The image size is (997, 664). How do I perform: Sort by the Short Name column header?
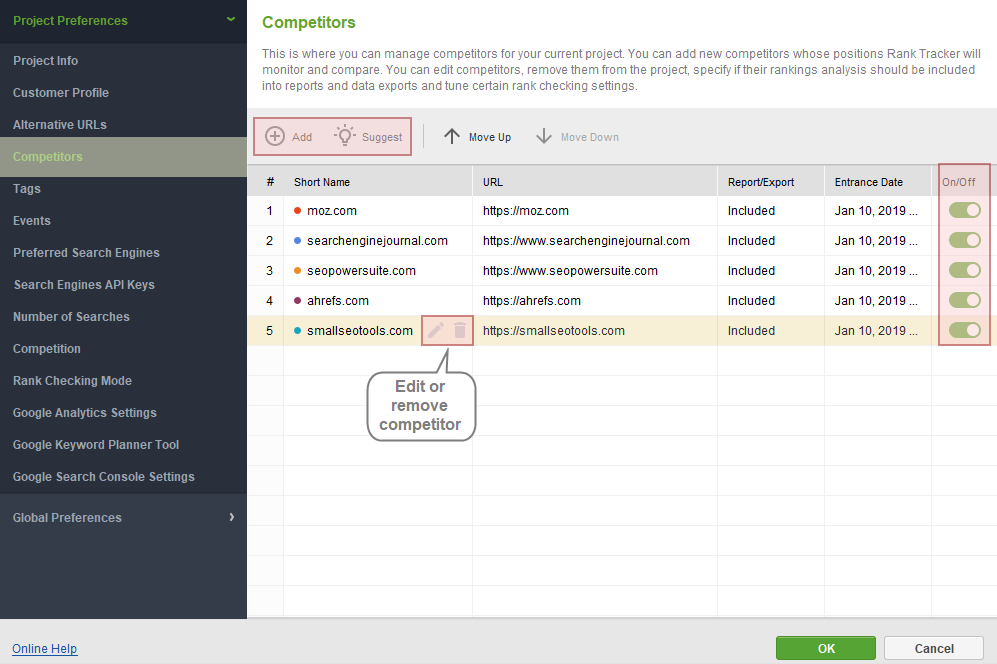(x=378, y=182)
